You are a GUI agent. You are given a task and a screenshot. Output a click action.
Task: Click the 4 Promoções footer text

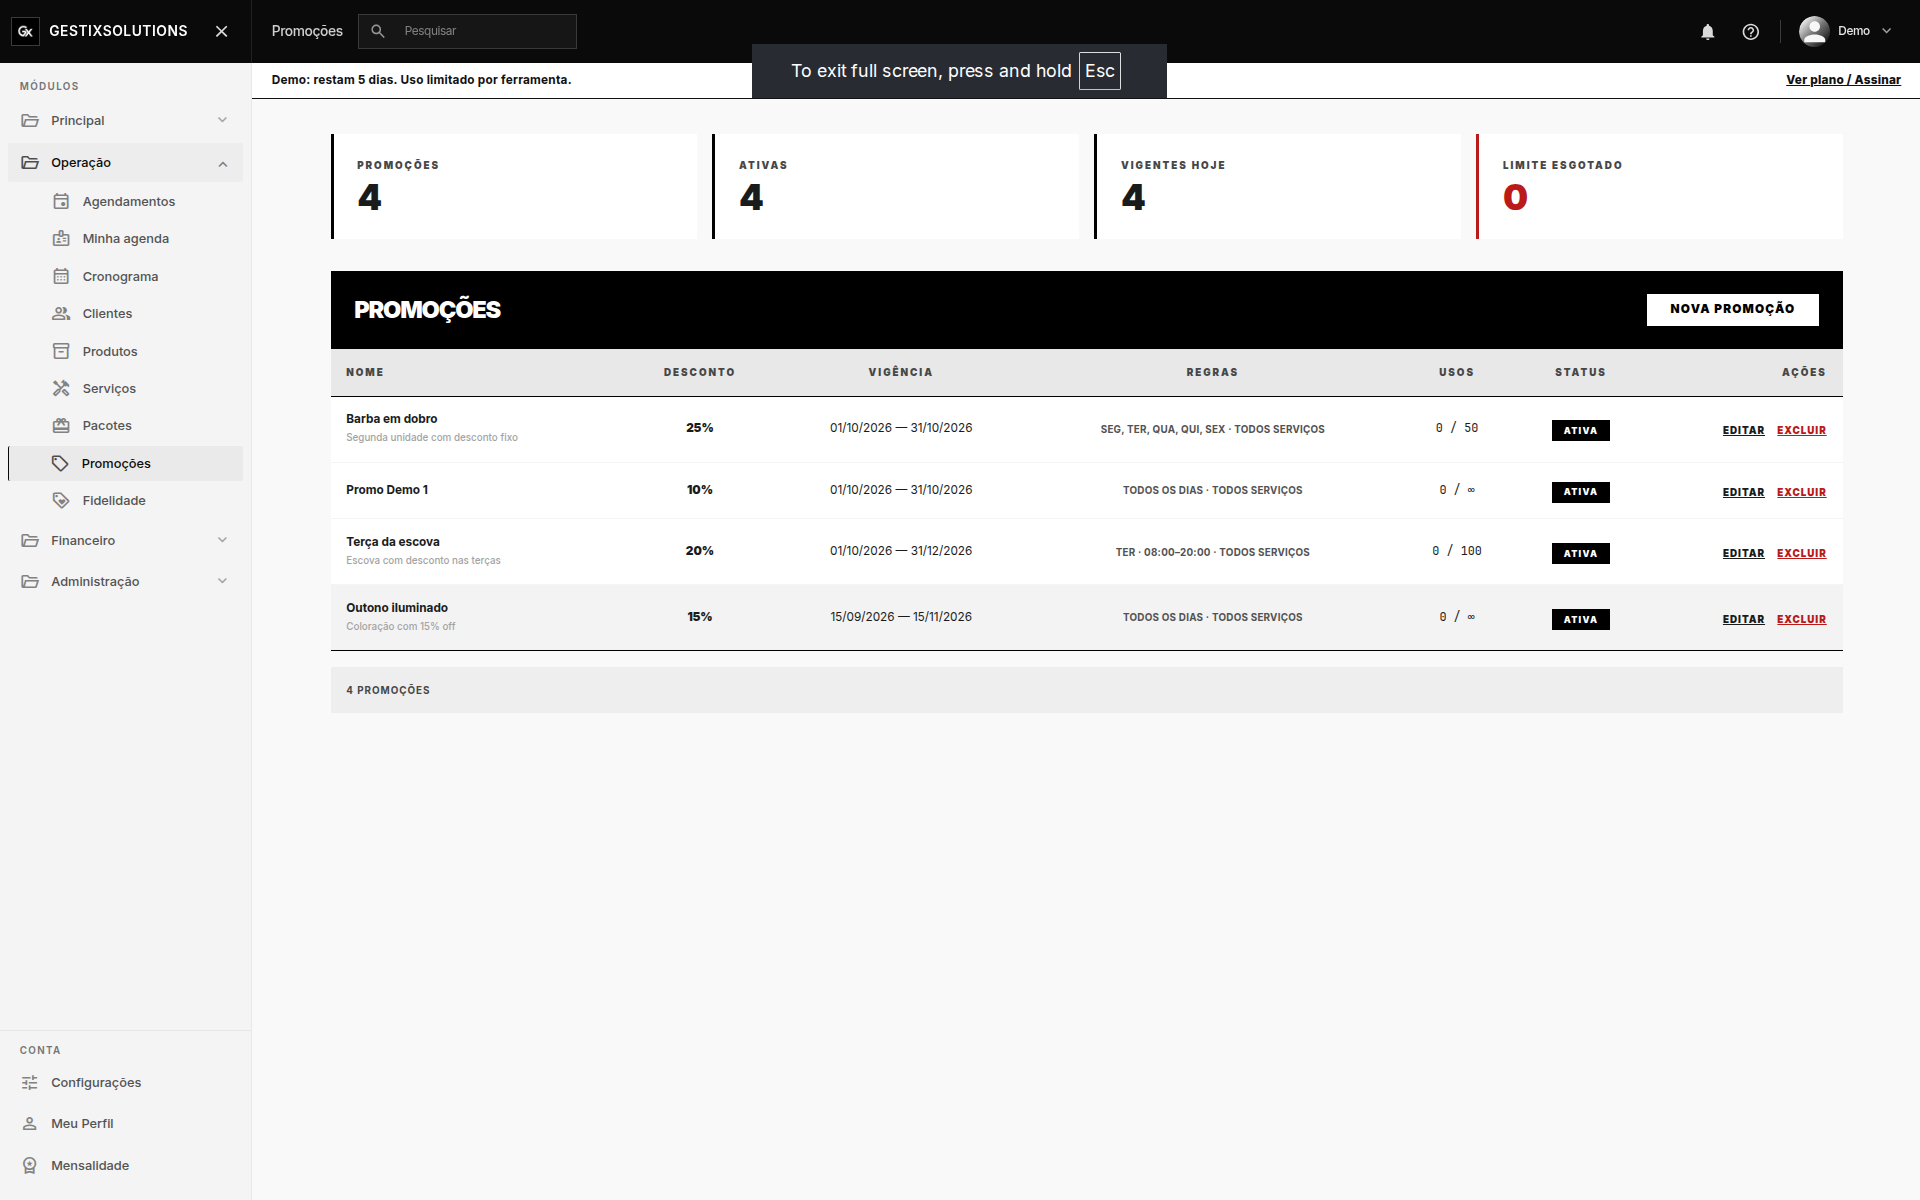[x=388, y=690]
